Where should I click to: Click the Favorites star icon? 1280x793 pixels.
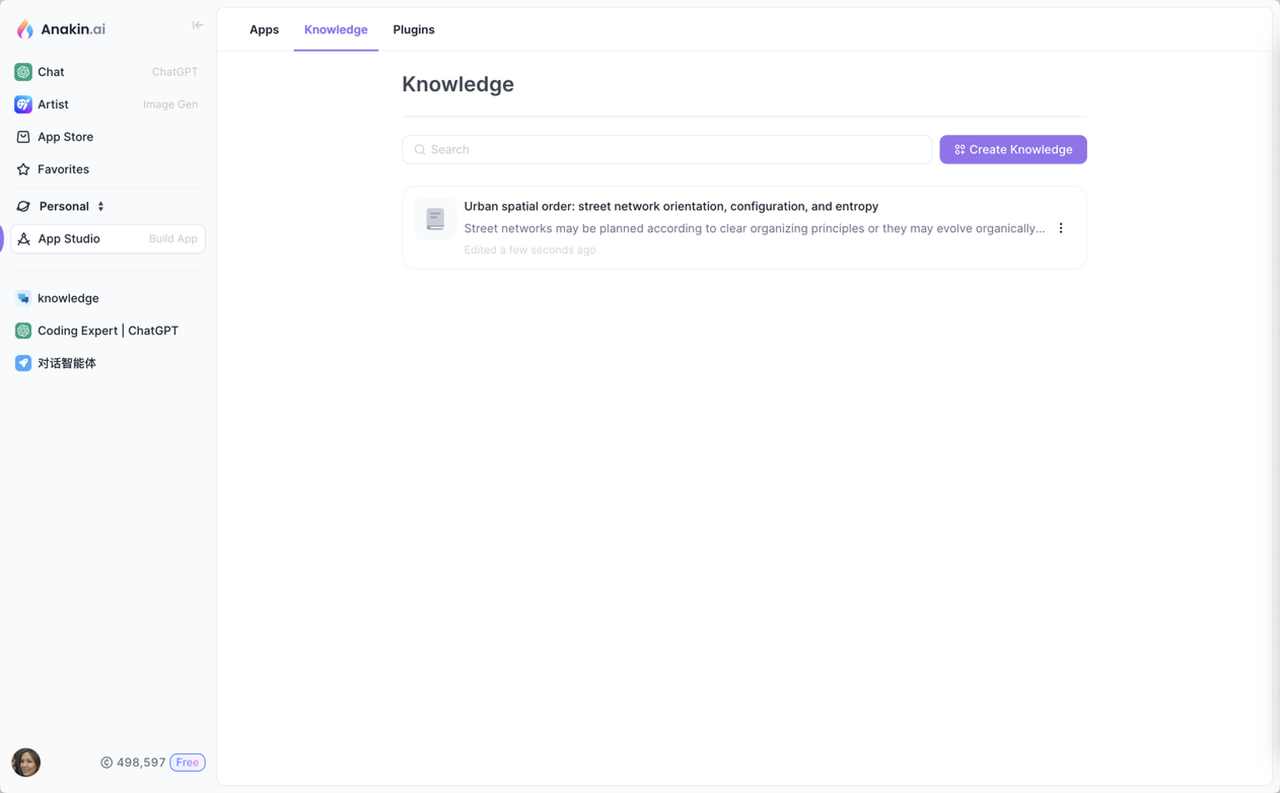23,169
